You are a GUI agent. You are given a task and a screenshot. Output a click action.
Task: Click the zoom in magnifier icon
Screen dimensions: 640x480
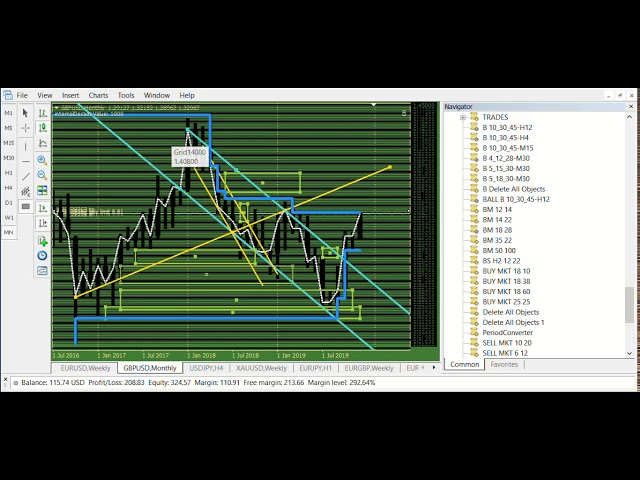point(42,160)
